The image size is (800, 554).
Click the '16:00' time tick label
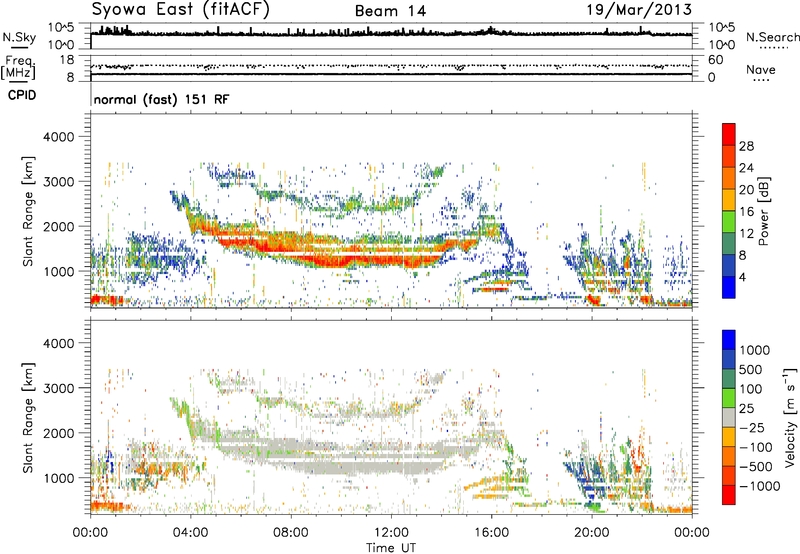pyautogui.click(x=491, y=533)
